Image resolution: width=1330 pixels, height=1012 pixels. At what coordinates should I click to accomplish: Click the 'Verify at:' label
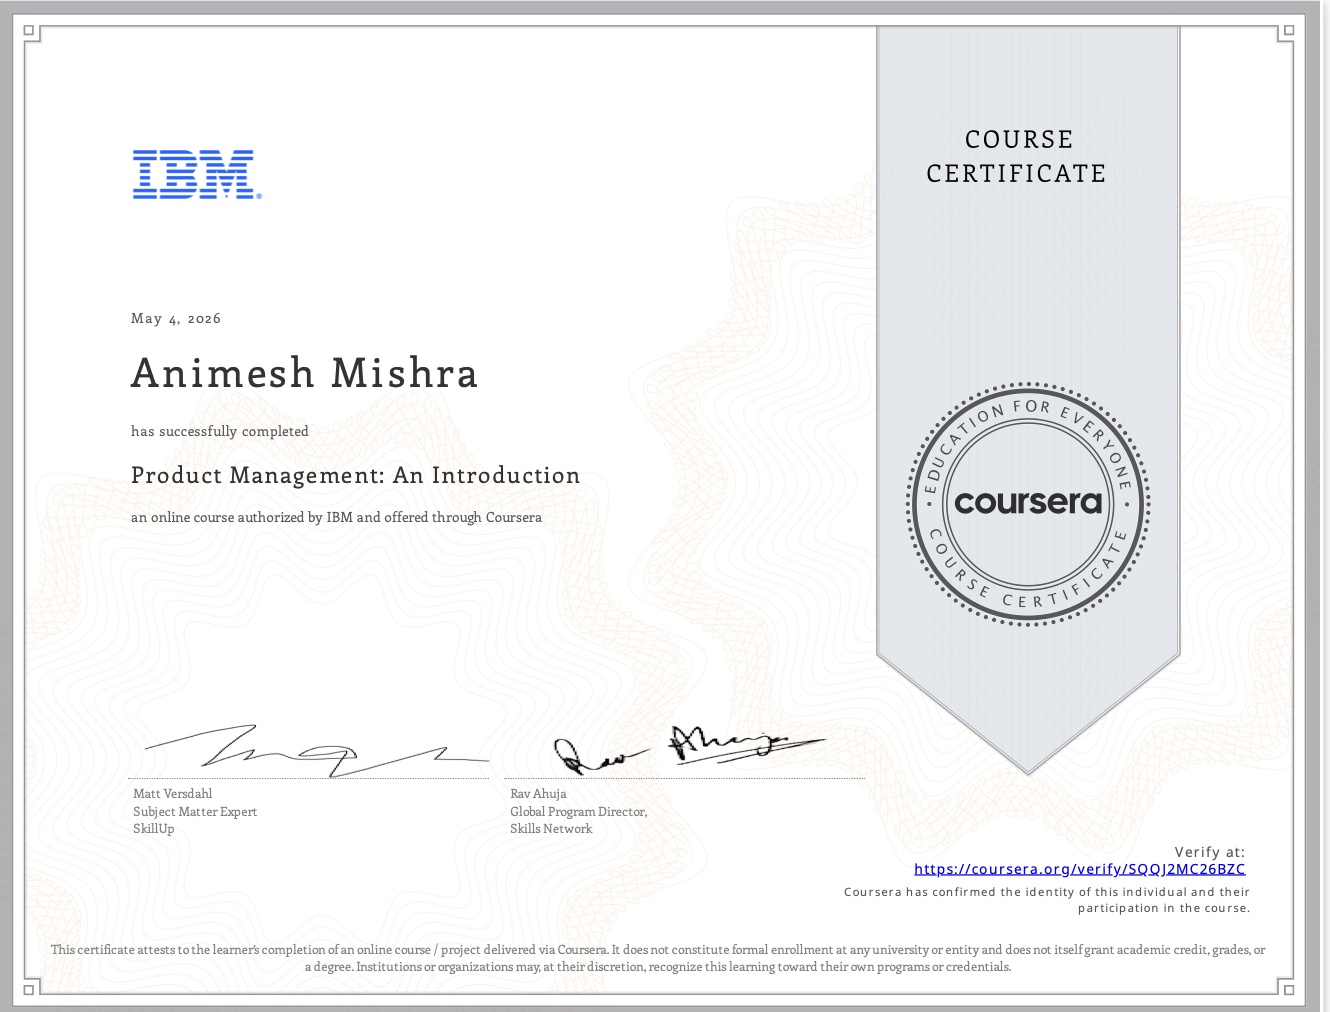pyautogui.click(x=1210, y=852)
